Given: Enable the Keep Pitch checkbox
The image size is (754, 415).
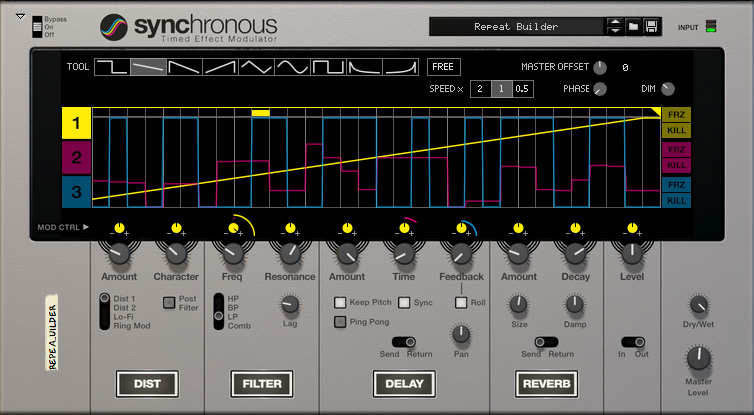Looking at the screenshot, I should tap(340, 302).
